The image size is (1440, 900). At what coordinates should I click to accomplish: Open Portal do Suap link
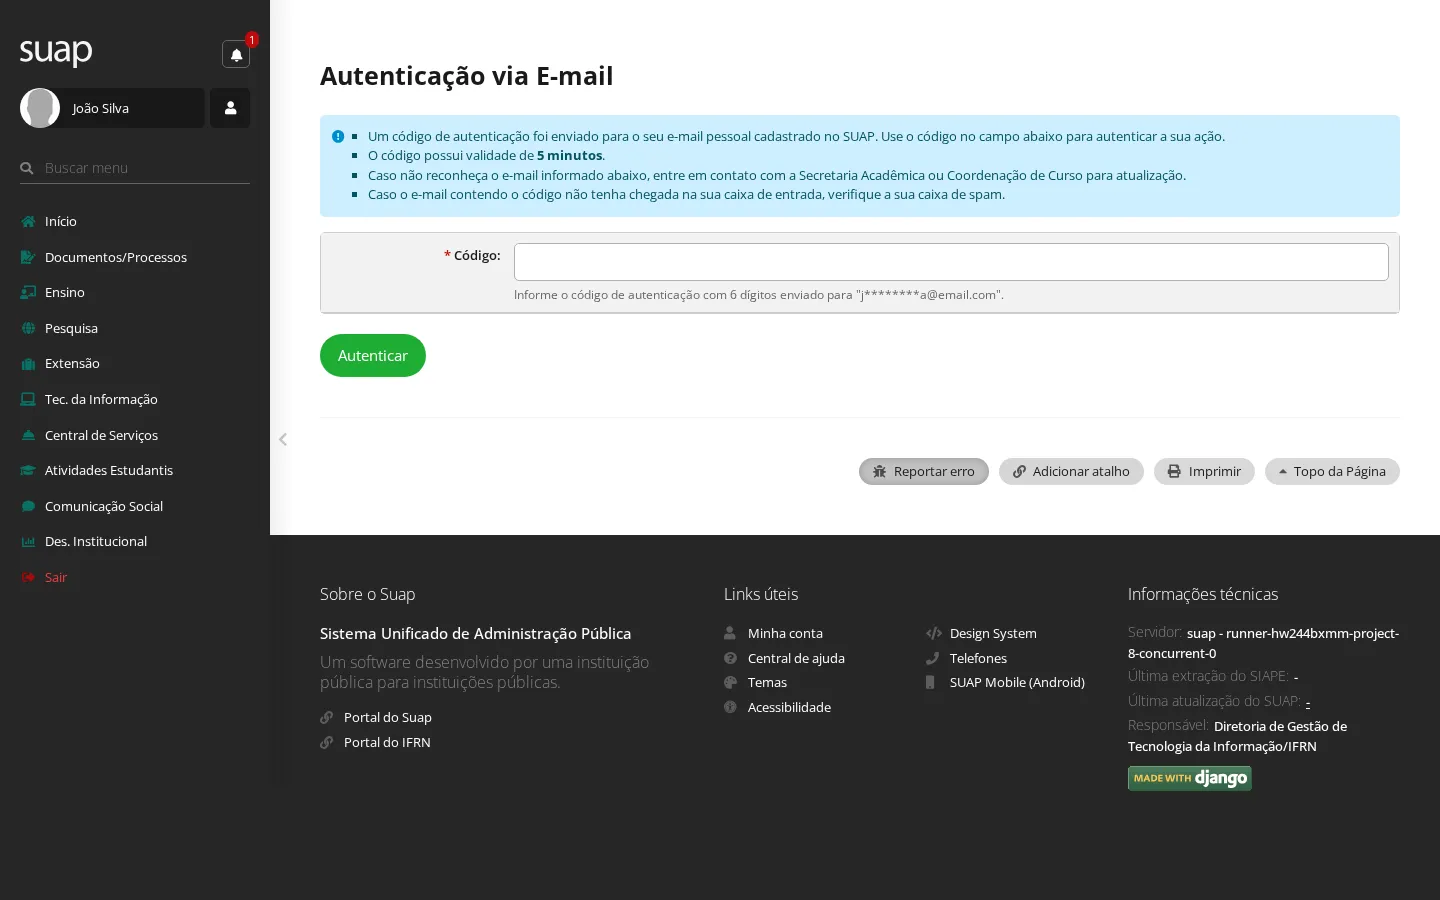point(388,717)
